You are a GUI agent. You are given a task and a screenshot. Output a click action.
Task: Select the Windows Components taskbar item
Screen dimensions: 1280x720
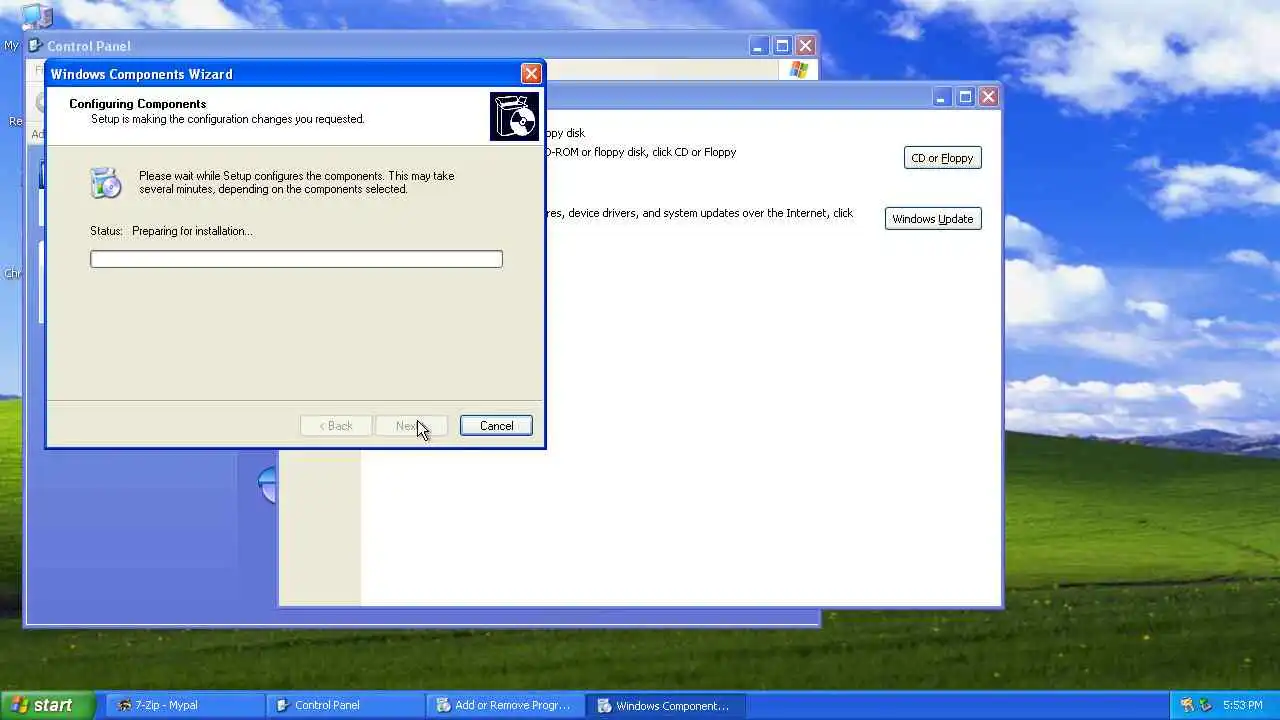tap(666, 705)
